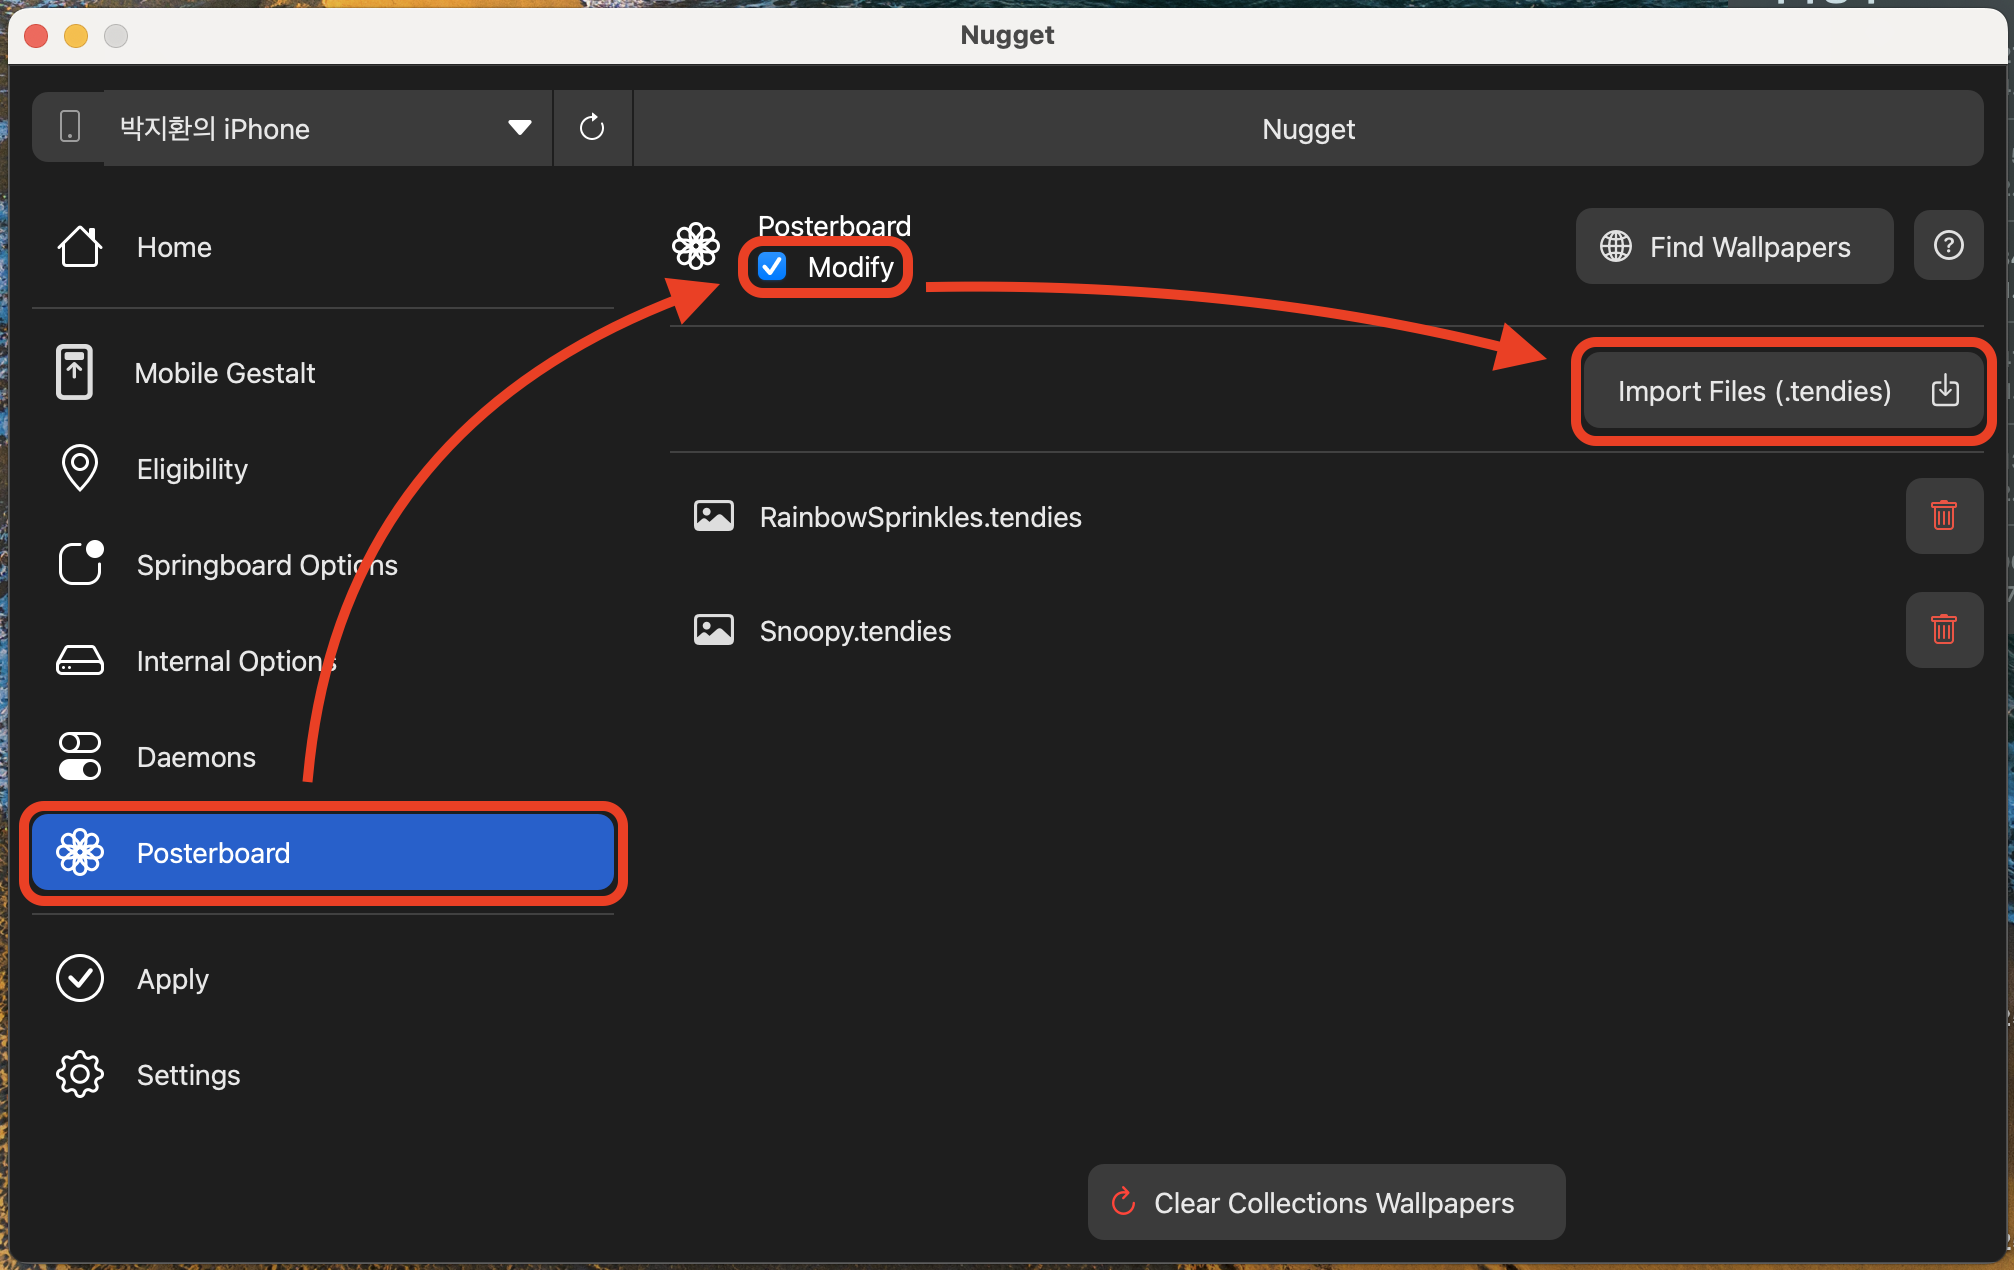Go to the Home page
The height and width of the screenshot is (1270, 2014).
pos(174,247)
